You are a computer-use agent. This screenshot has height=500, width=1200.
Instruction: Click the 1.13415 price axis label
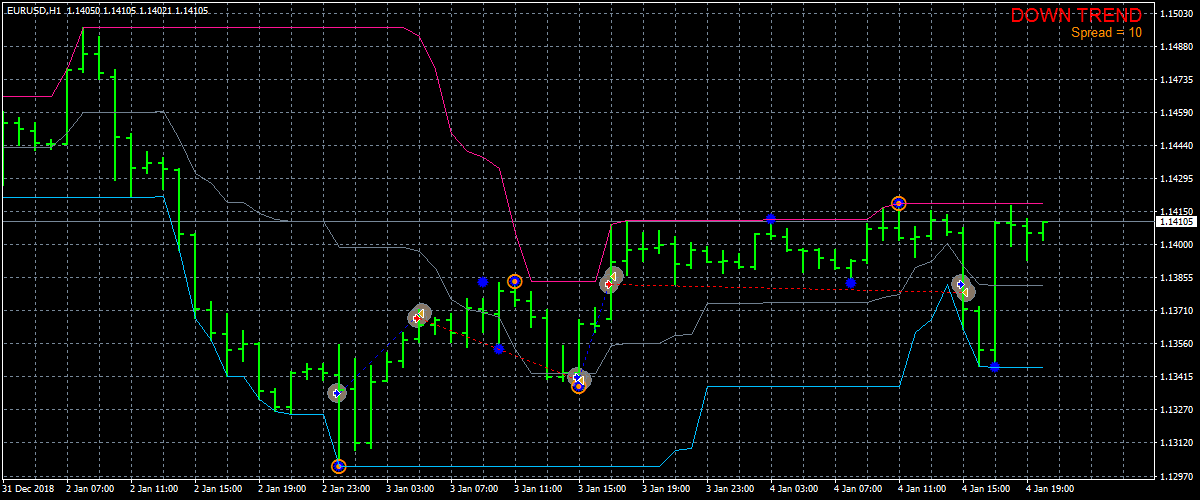(x=1175, y=377)
